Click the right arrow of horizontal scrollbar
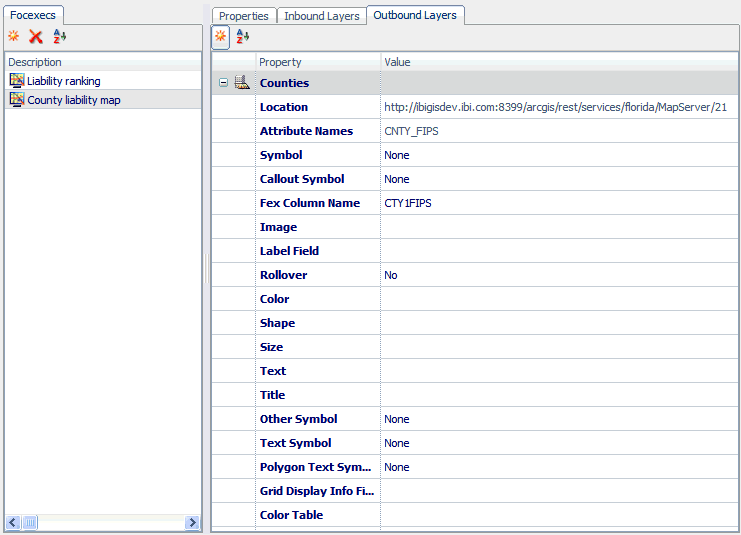 (192, 522)
